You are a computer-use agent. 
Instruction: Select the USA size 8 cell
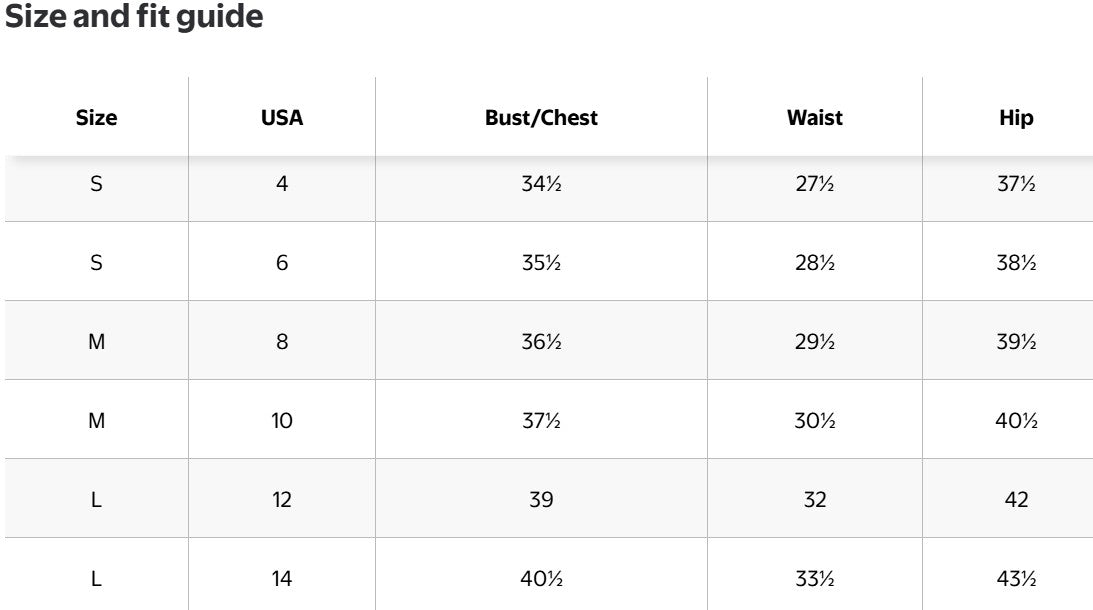click(282, 342)
